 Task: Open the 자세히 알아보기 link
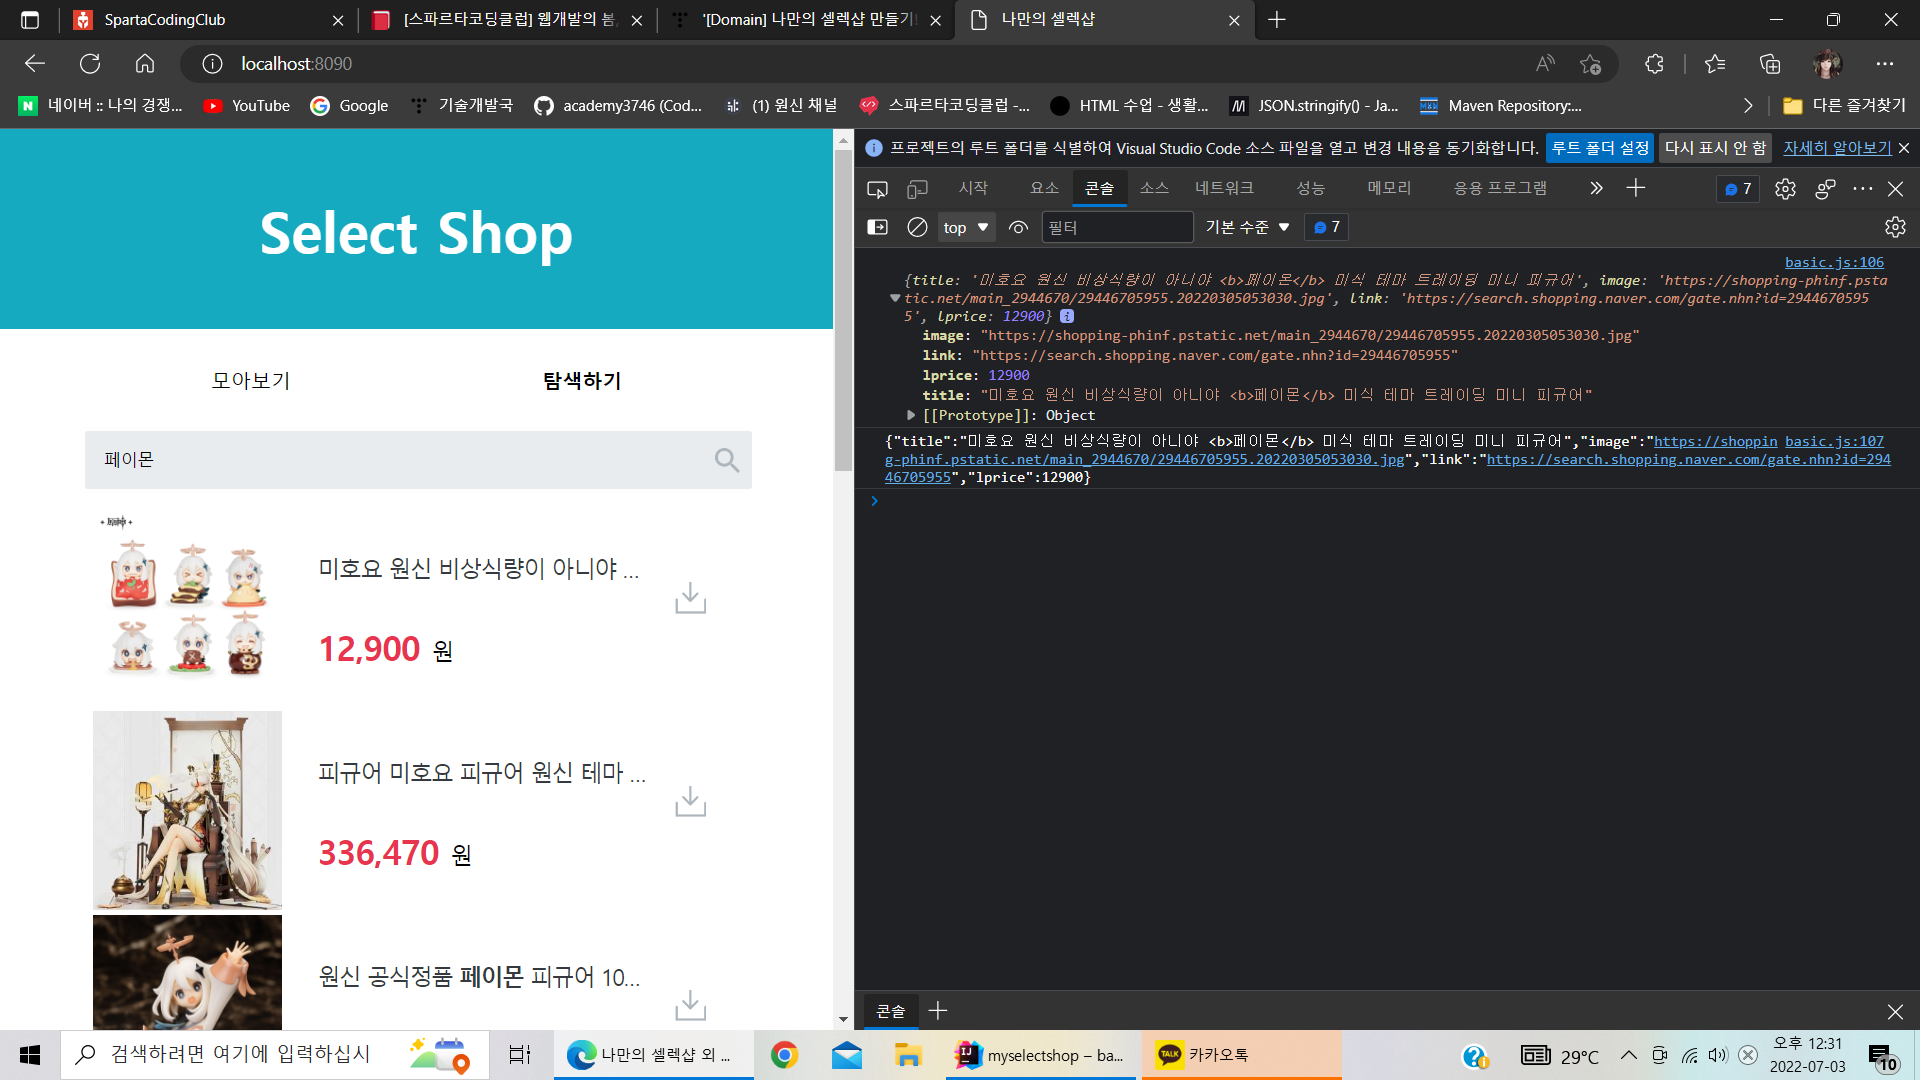click(x=1837, y=148)
